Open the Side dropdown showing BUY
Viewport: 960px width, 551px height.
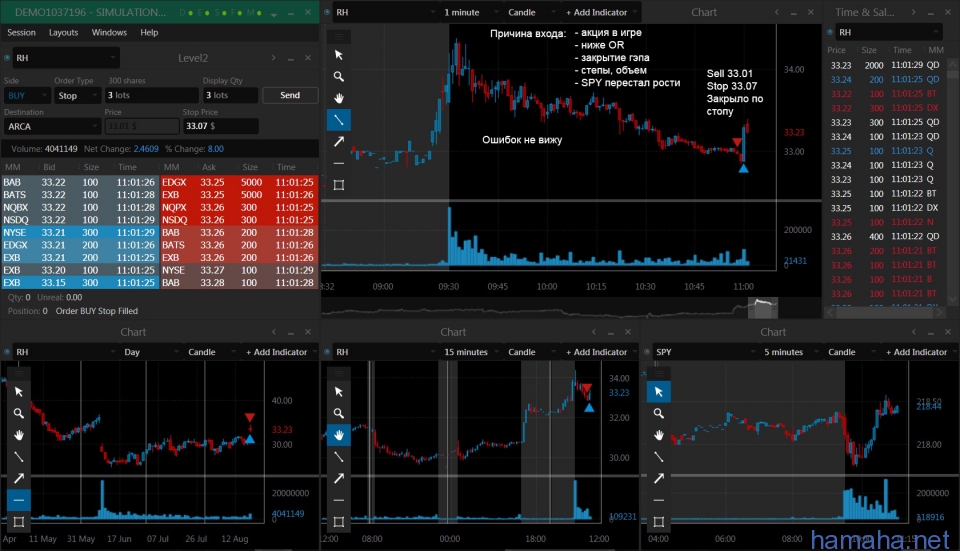pyautogui.click(x=27, y=96)
